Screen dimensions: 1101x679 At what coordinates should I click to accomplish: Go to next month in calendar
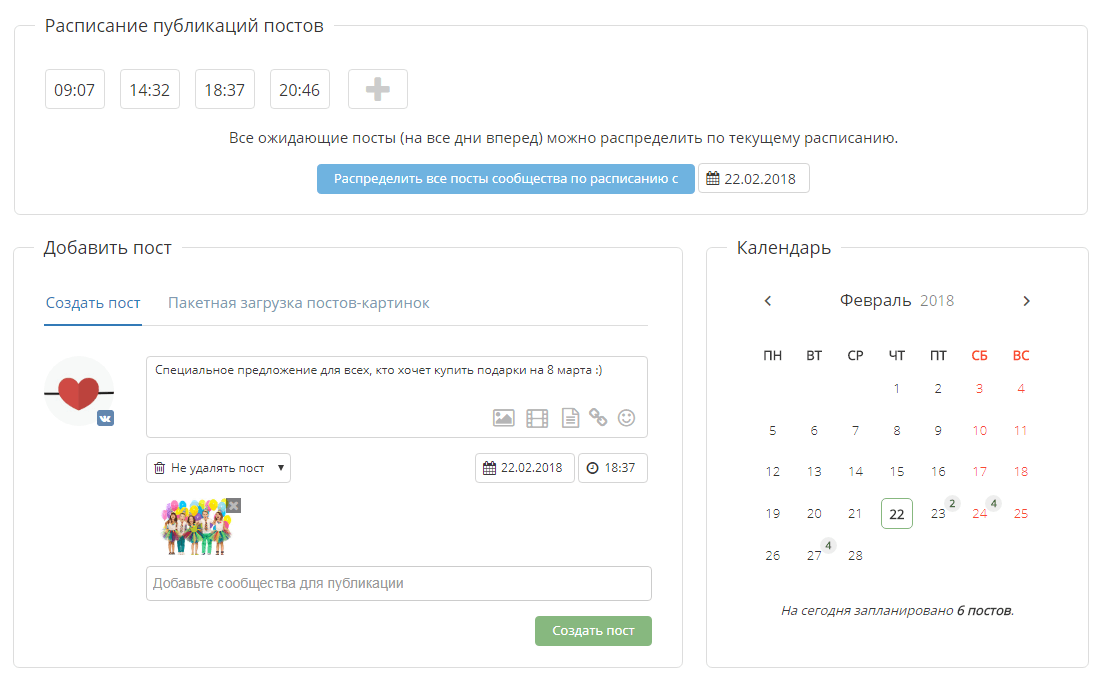click(1027, 301)
